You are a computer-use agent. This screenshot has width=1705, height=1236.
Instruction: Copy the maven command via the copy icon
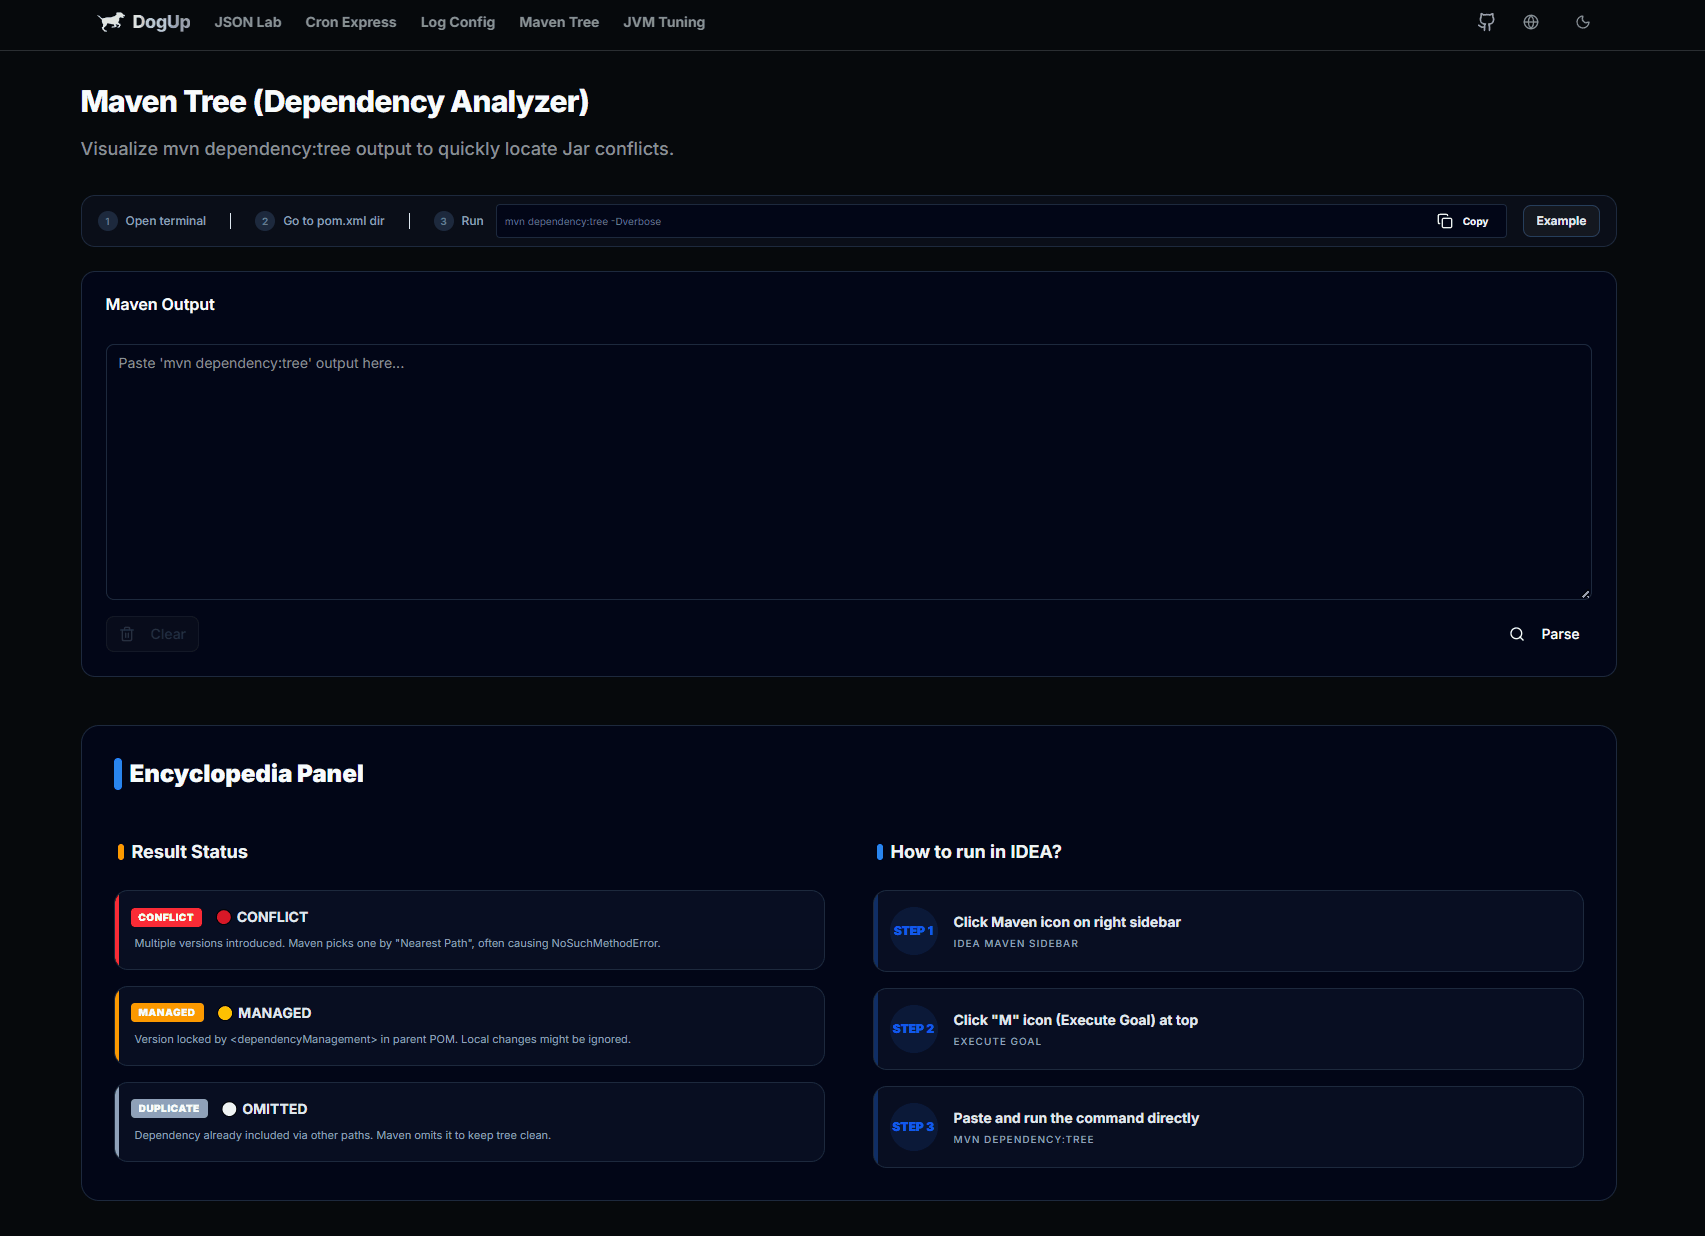pyautogui.click(x=1444, y=220)
